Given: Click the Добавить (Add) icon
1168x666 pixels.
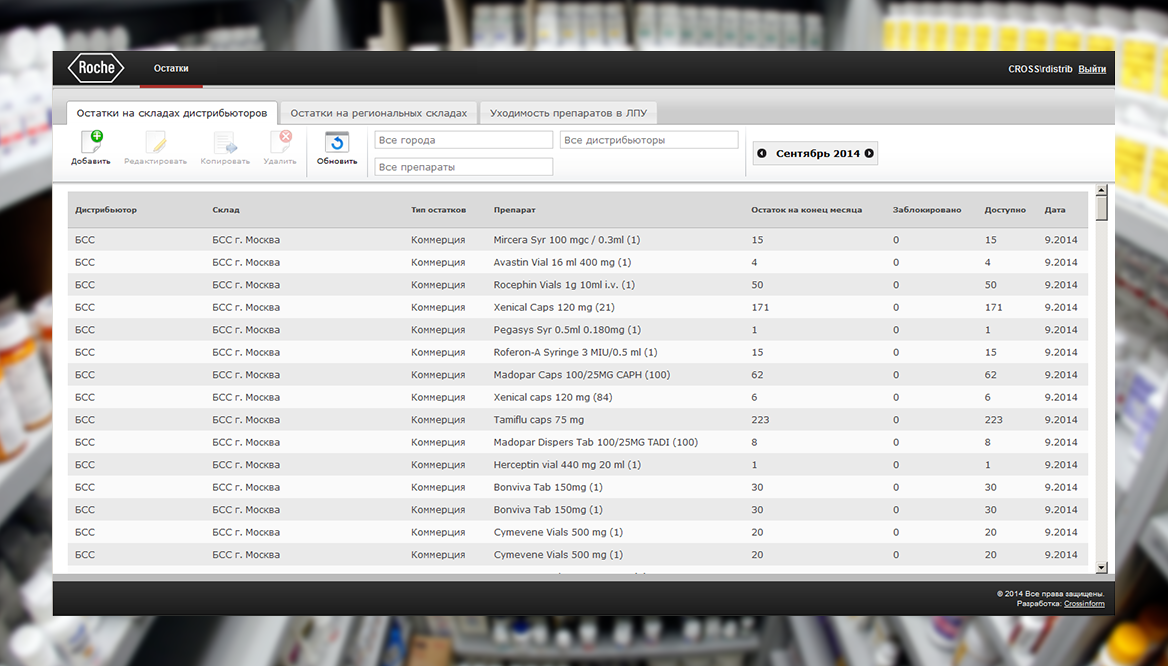Looking at the screenshot, I should [x=91, y=143].
